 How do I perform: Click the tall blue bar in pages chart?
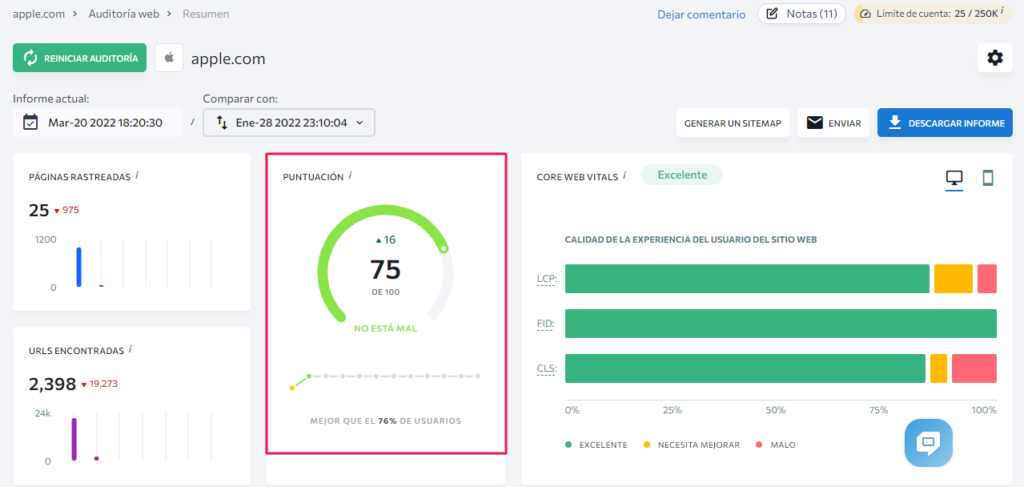click(79, 267)
